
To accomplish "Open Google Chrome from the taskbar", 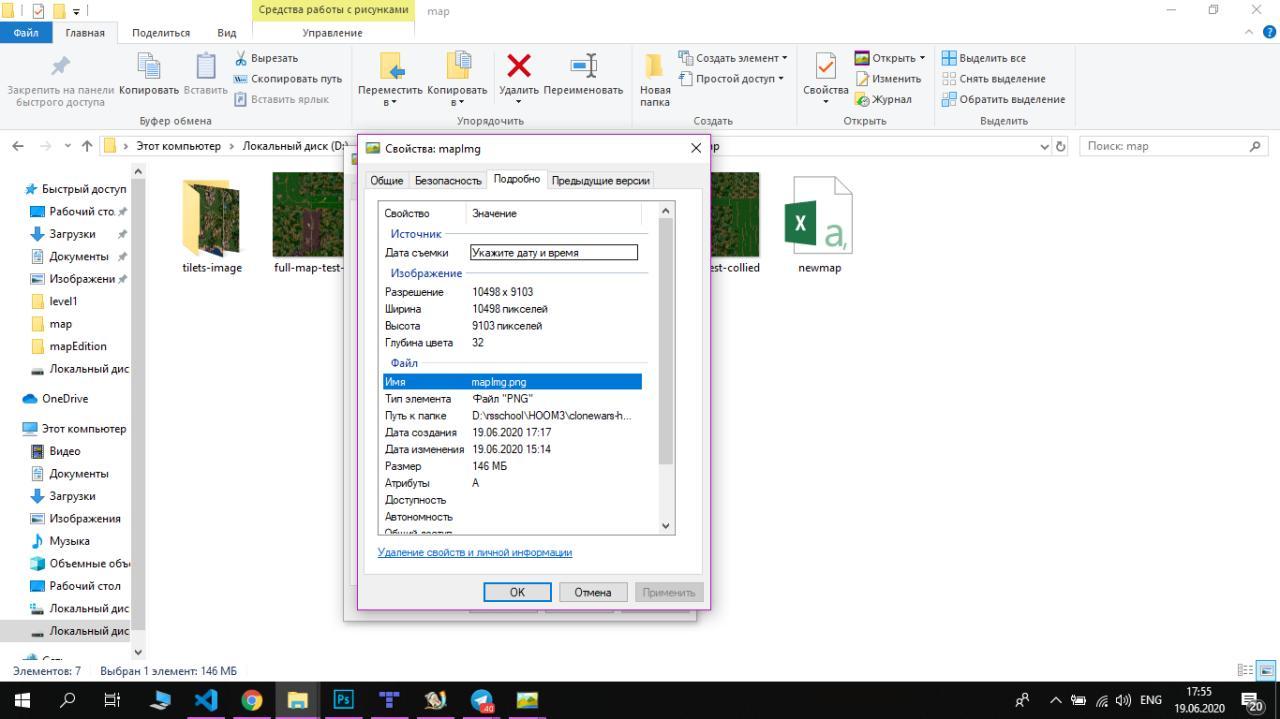I will click(x=251, y=700).
